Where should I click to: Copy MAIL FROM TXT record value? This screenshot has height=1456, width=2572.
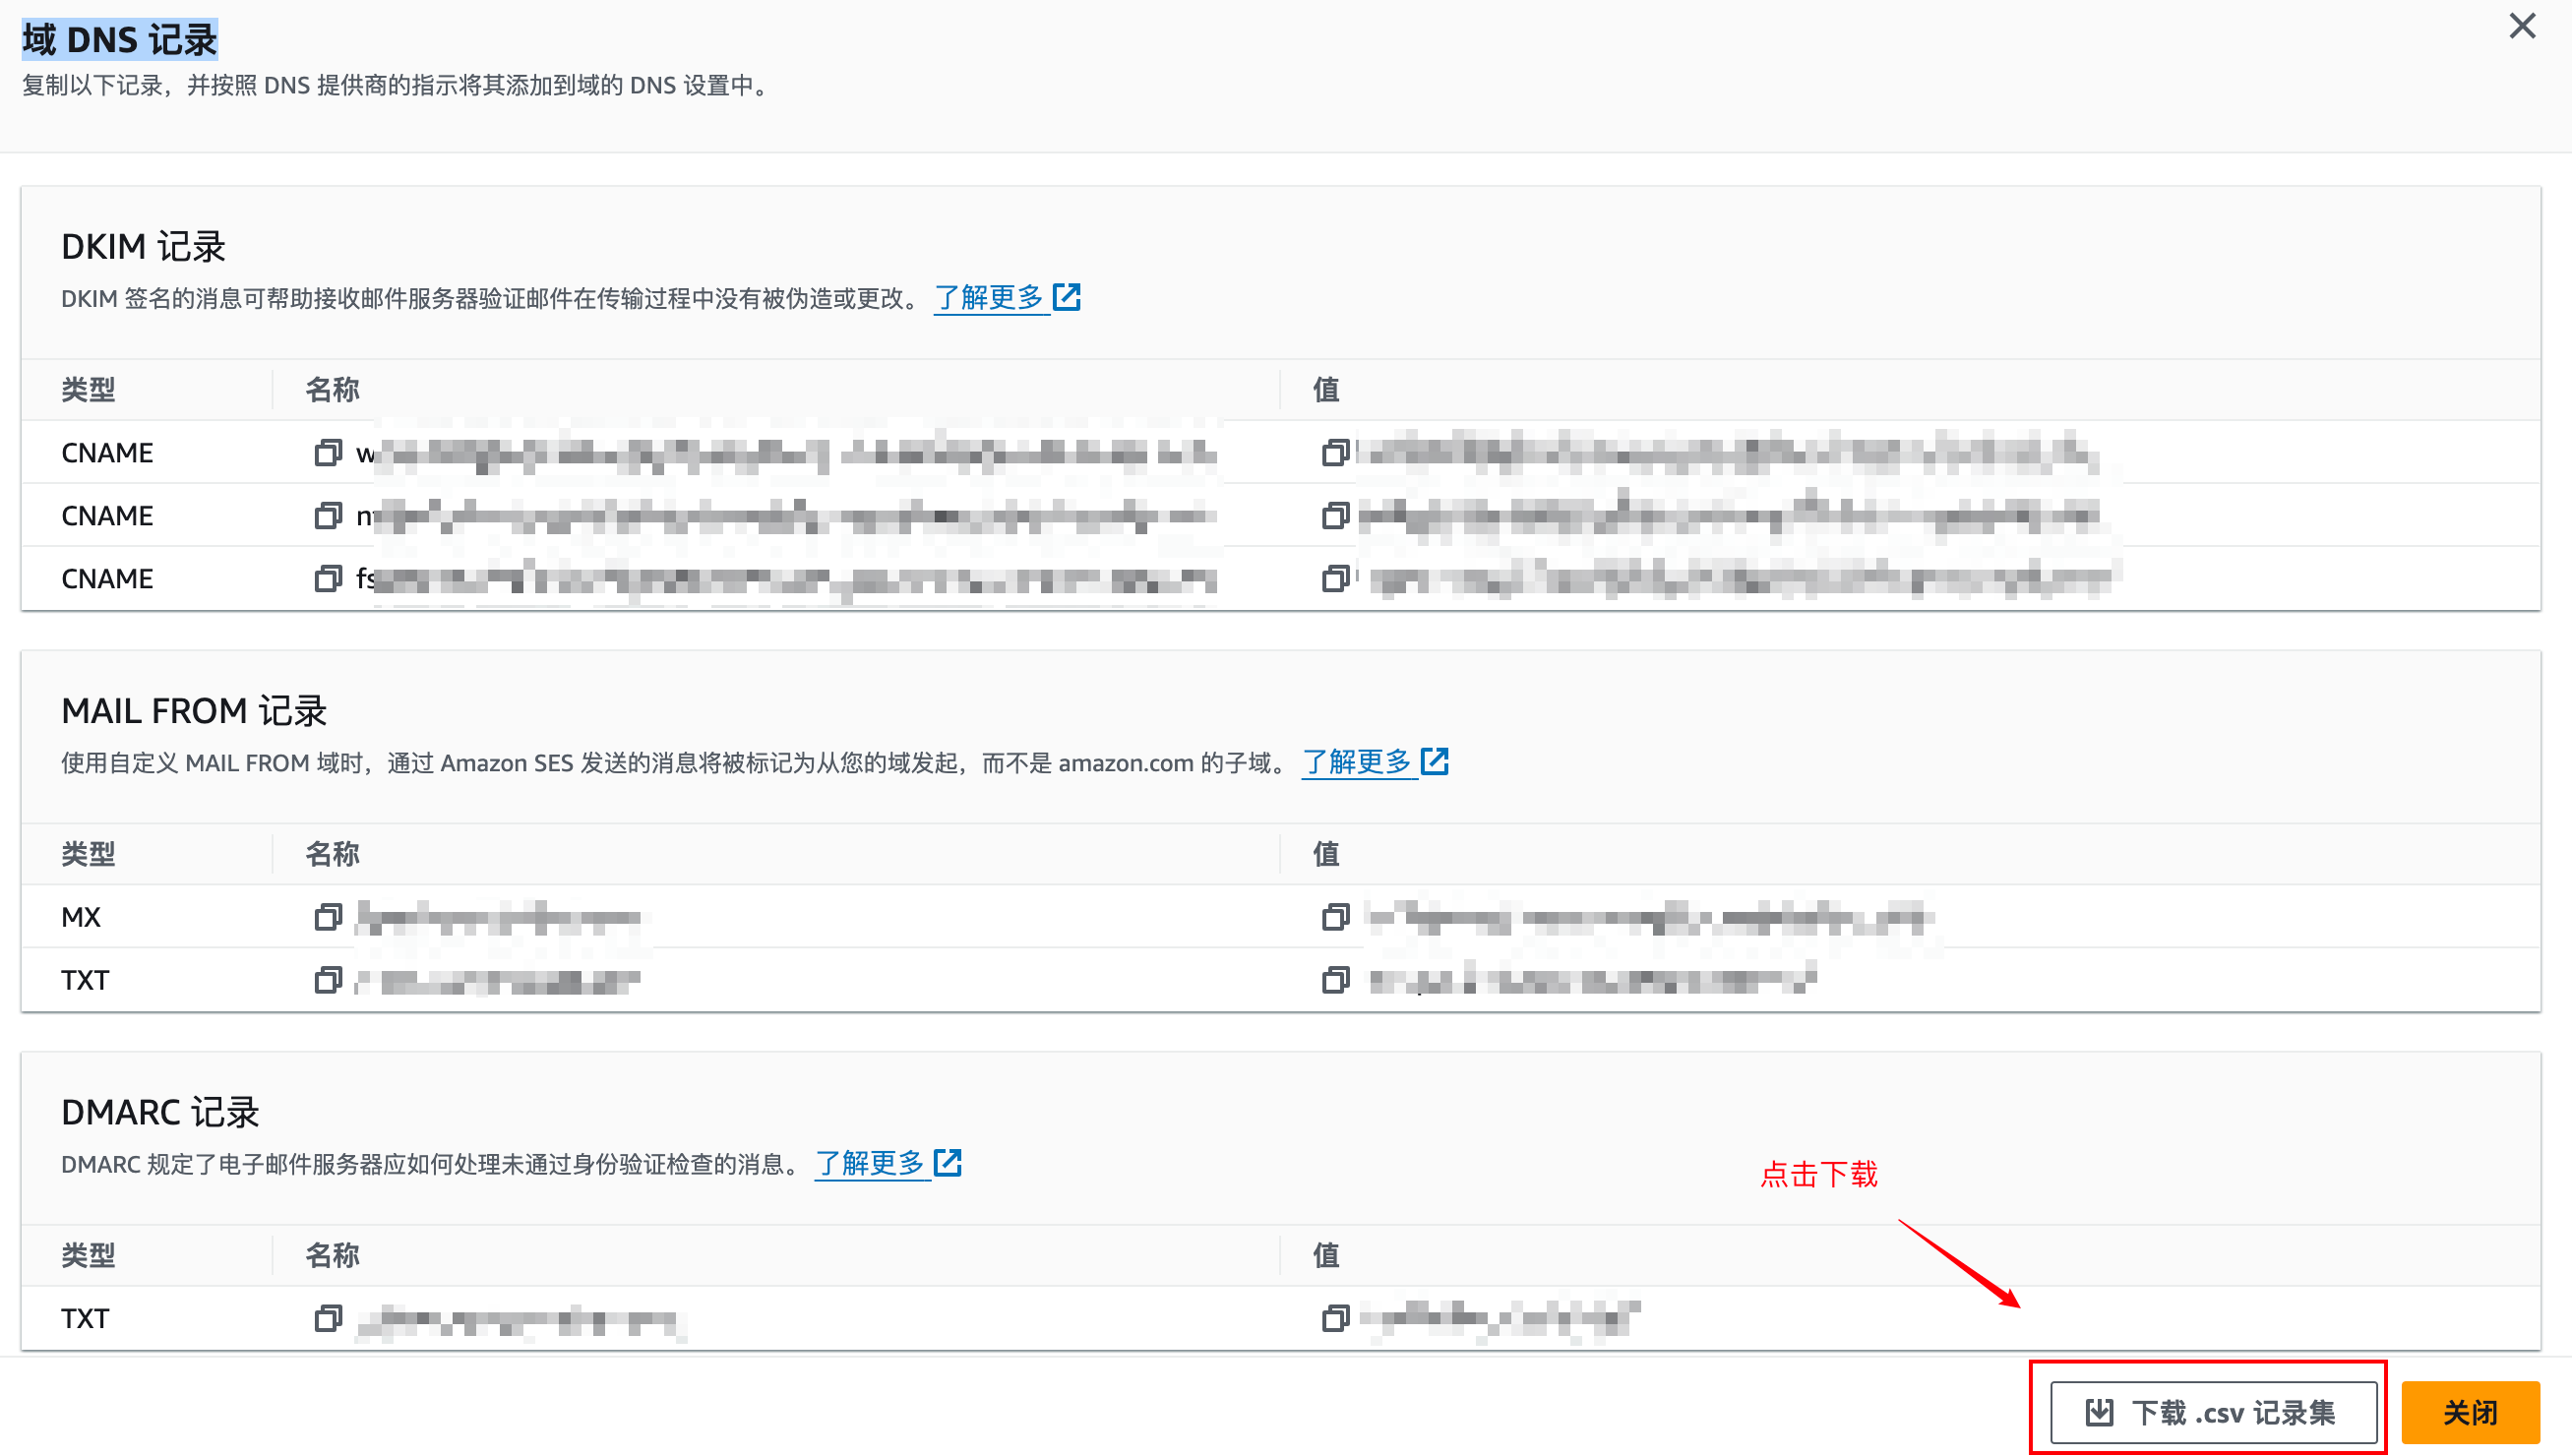tap(1335, 980)
